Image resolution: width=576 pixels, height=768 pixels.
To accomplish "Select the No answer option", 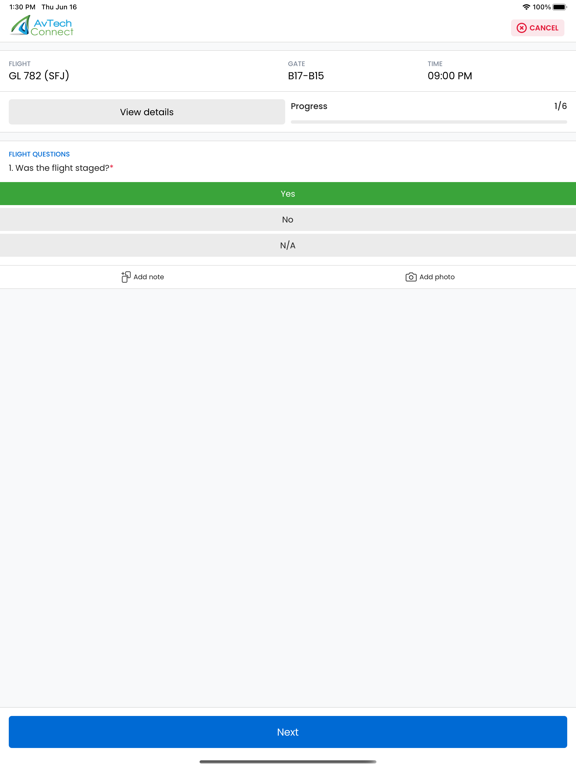I will click(288, 219).
